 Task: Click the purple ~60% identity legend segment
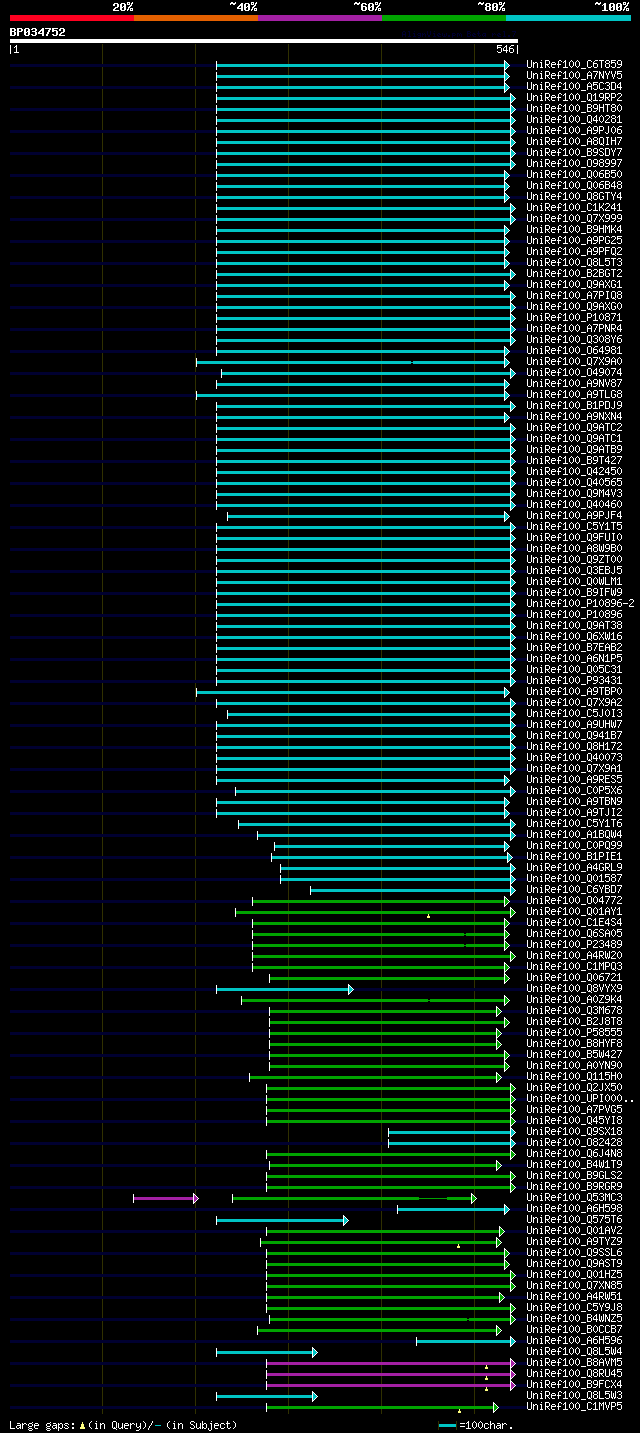(x=320, y=18)
